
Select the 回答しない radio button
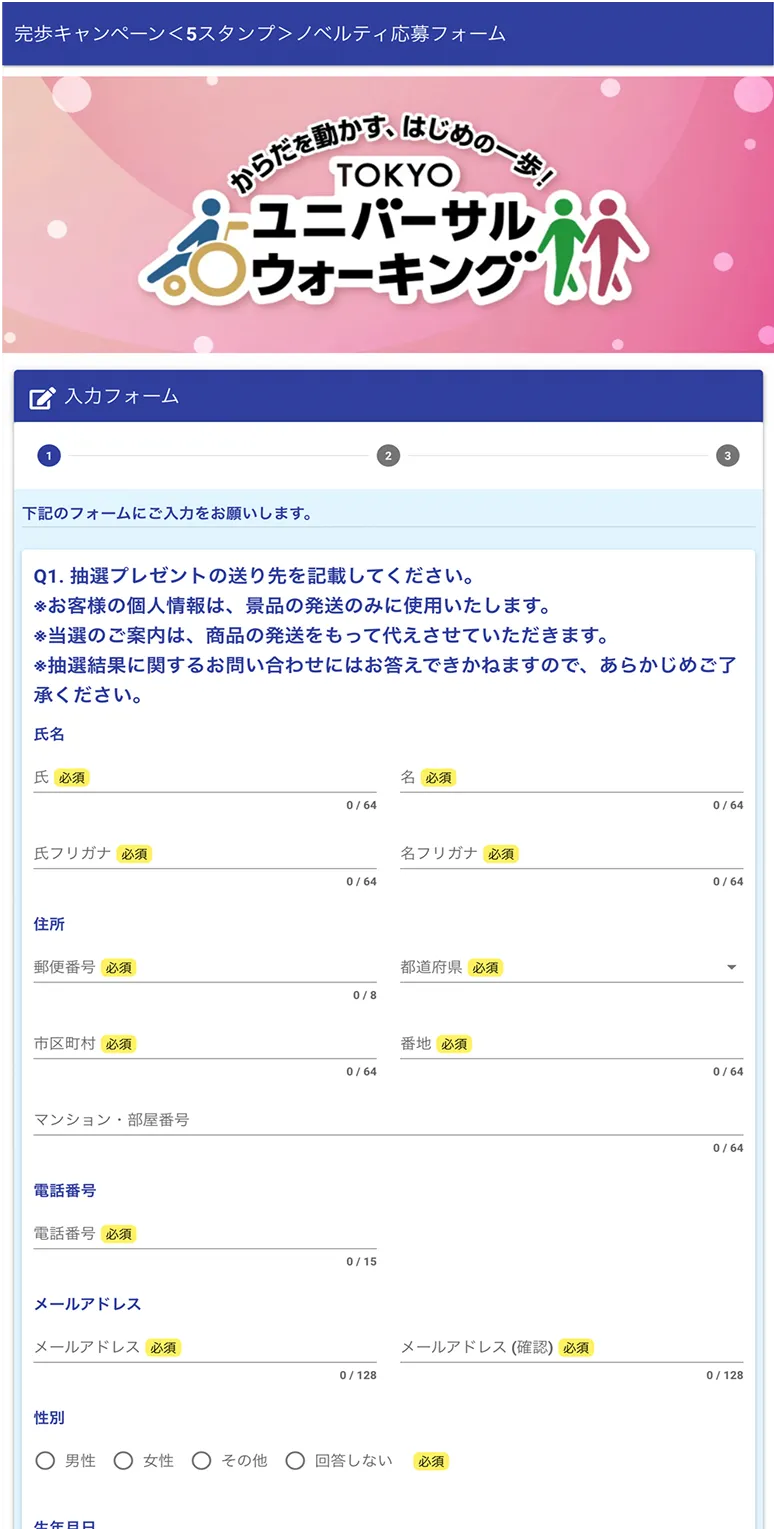295,1461
